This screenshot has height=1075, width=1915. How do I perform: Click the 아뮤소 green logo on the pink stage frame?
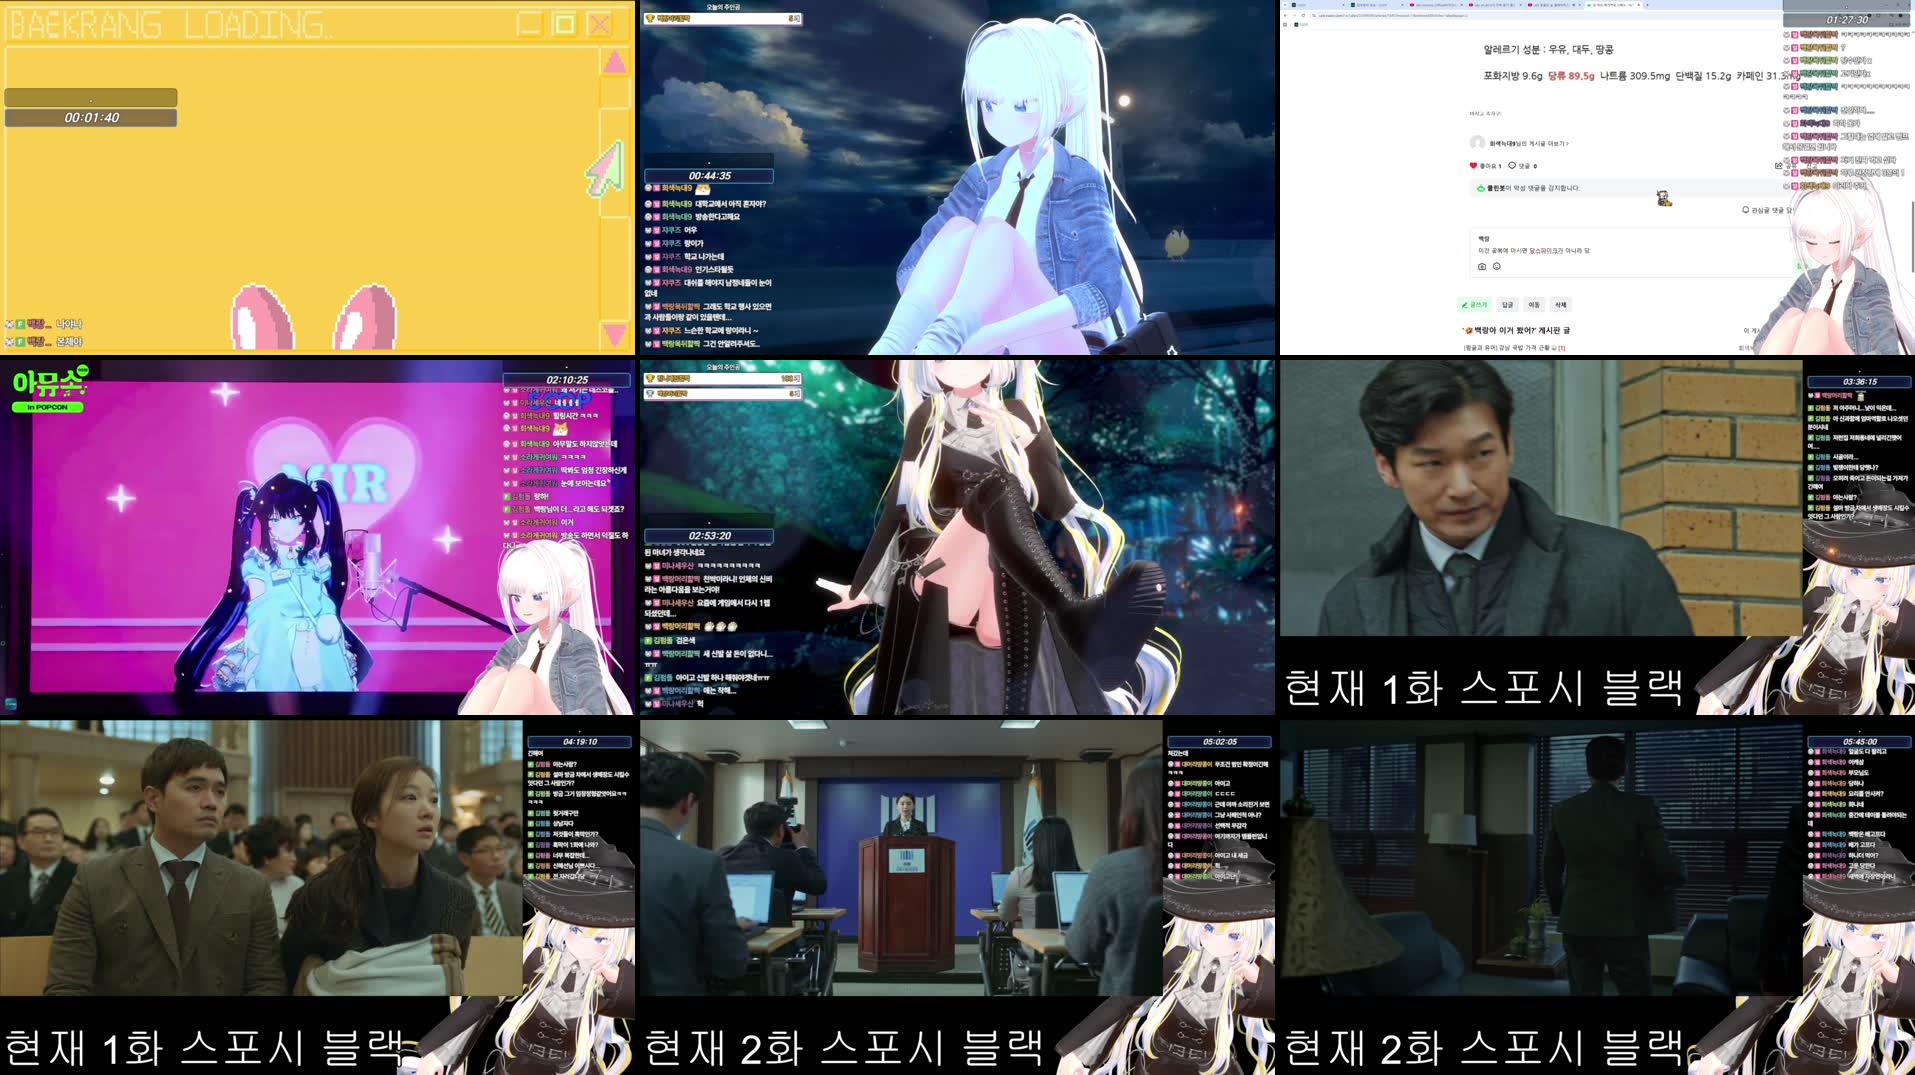pos(50,382)
